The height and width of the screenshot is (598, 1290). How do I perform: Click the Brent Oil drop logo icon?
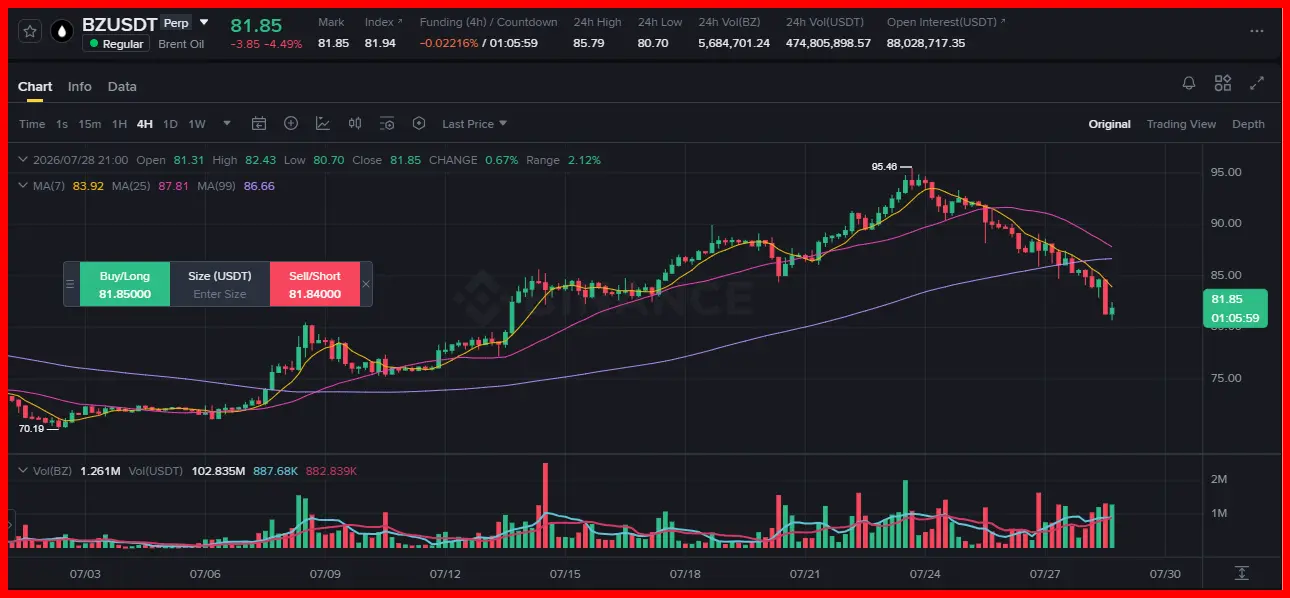[x=62, y=32]
